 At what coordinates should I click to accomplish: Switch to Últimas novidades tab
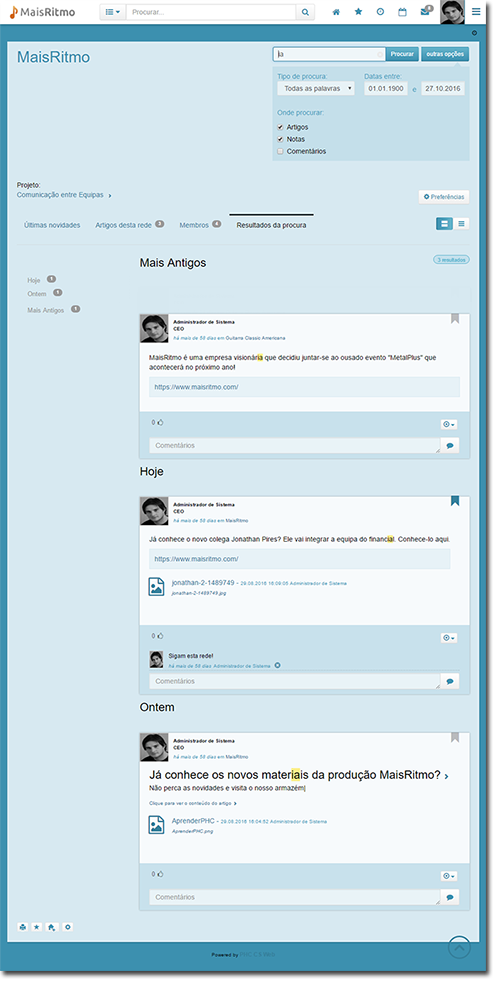(52, 225)
